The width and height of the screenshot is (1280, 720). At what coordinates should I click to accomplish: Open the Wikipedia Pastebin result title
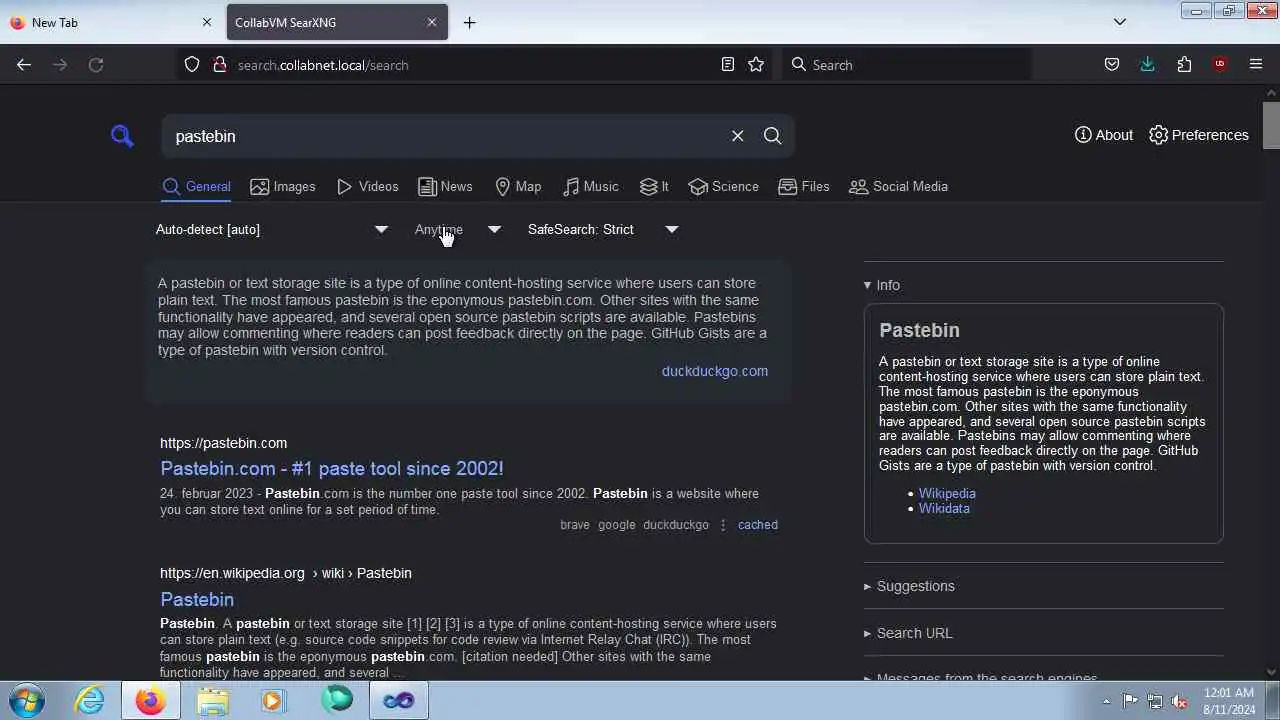click(x=197, y=599)
